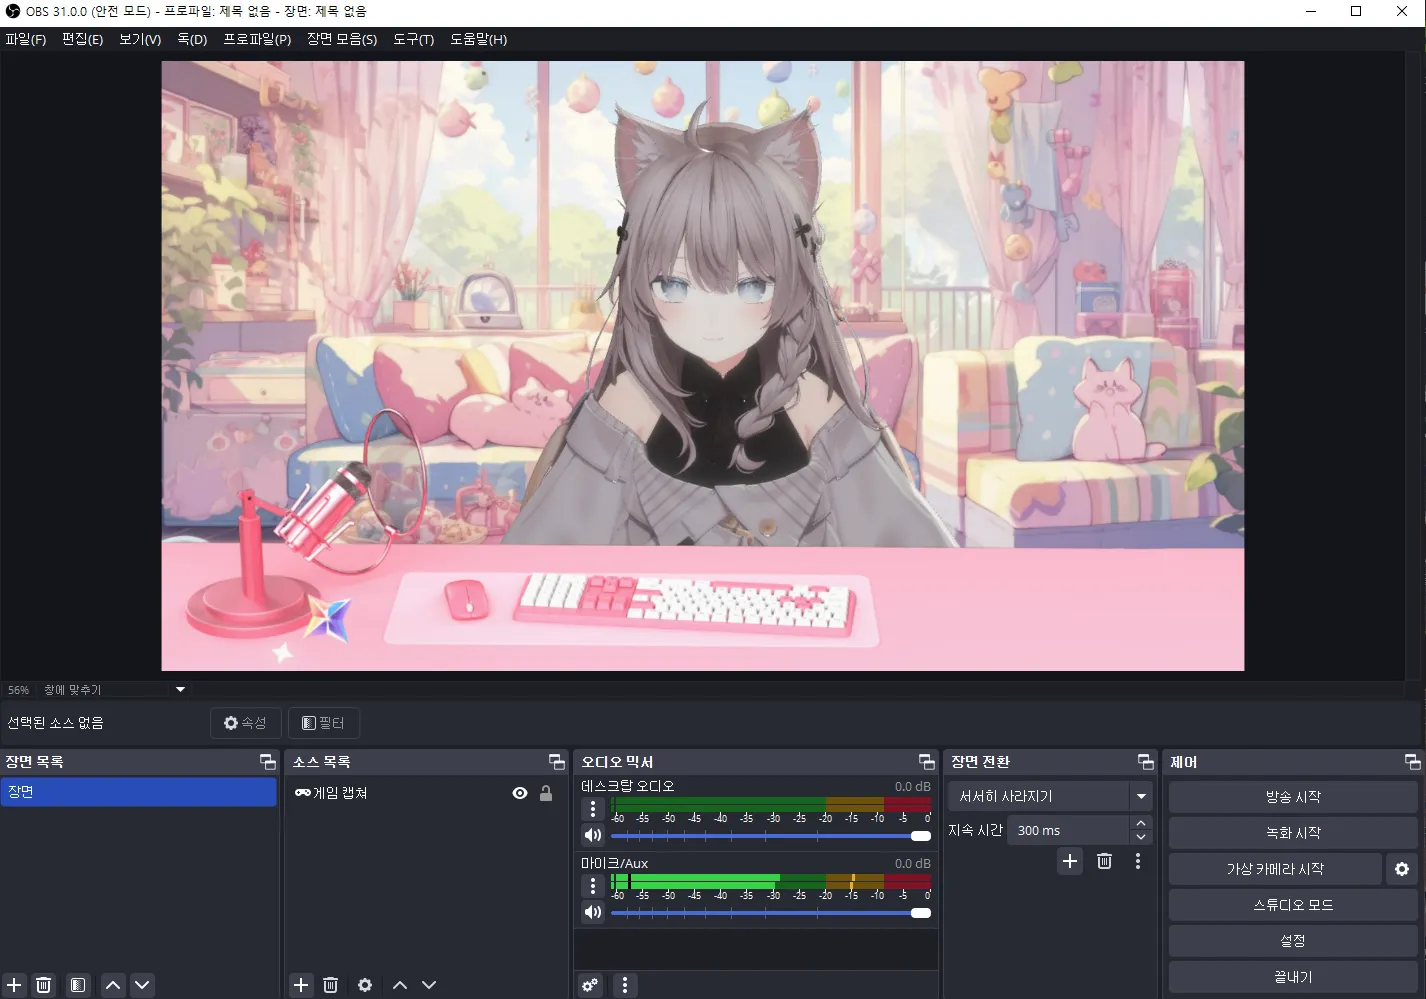The height and width of the screenshot is (999, 1426).
Task: Select the 장면 scene row
Action: click(139, 792)
